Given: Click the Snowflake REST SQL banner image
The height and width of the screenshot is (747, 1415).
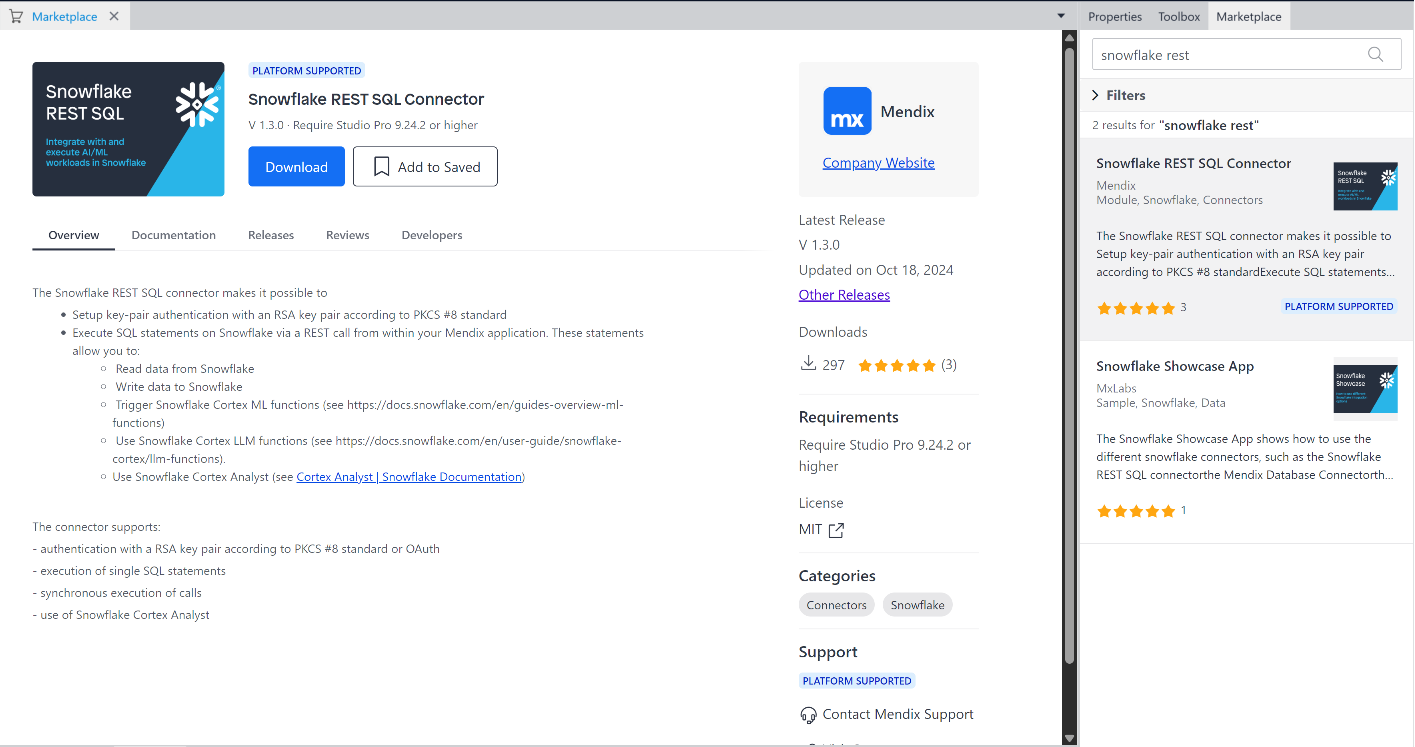Looking at the screenshot, I should (128, 129).
